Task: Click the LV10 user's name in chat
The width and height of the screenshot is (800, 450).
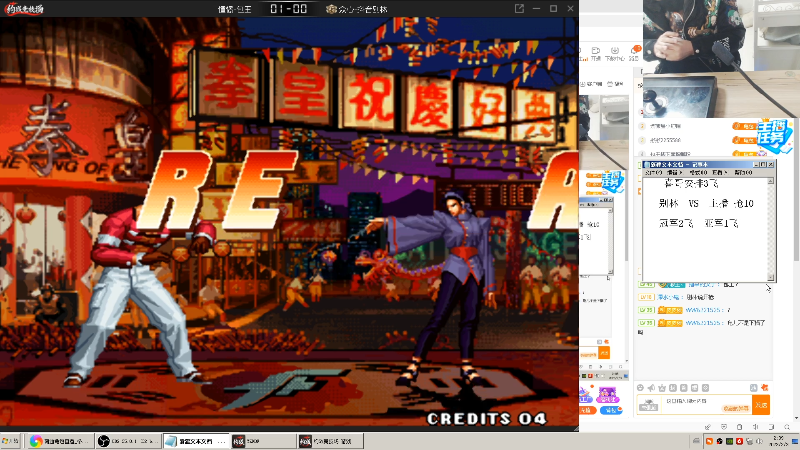Action: tap(668, 297)
